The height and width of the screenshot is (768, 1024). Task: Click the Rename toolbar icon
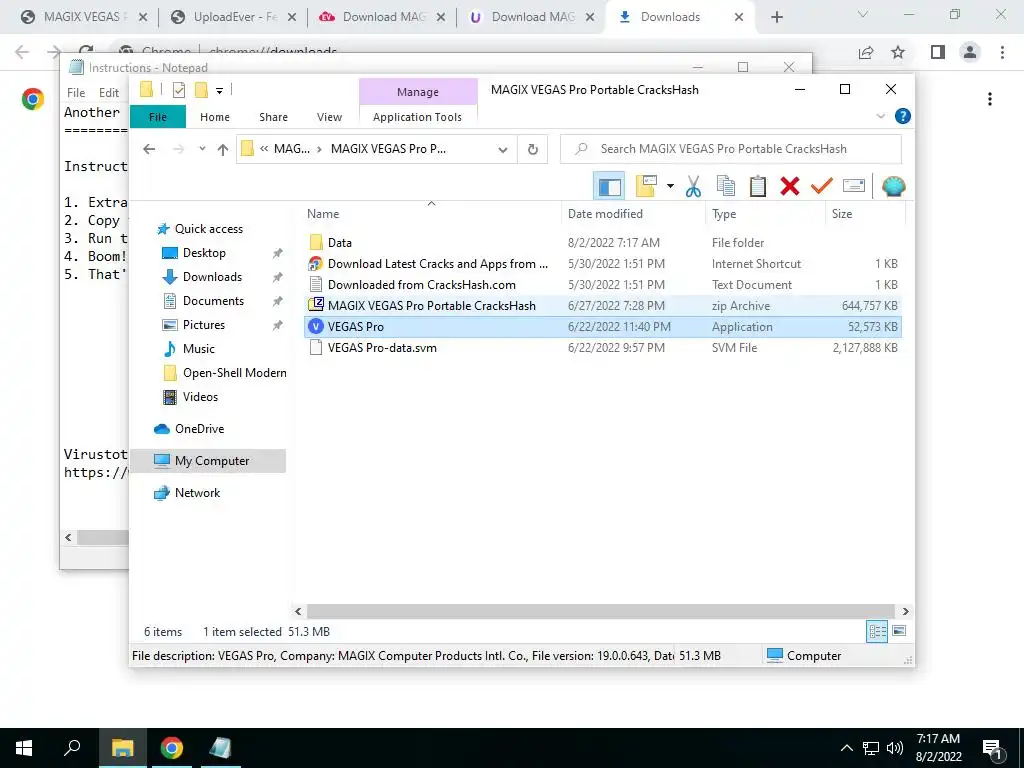(x=854, y=186)
